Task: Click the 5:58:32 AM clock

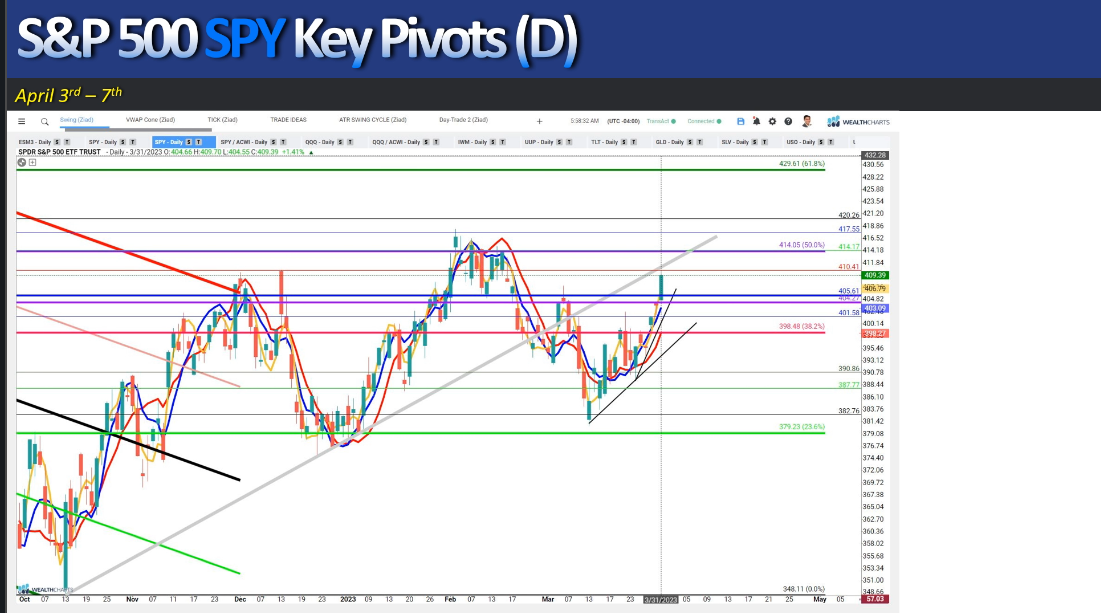Action: [585, 121]
